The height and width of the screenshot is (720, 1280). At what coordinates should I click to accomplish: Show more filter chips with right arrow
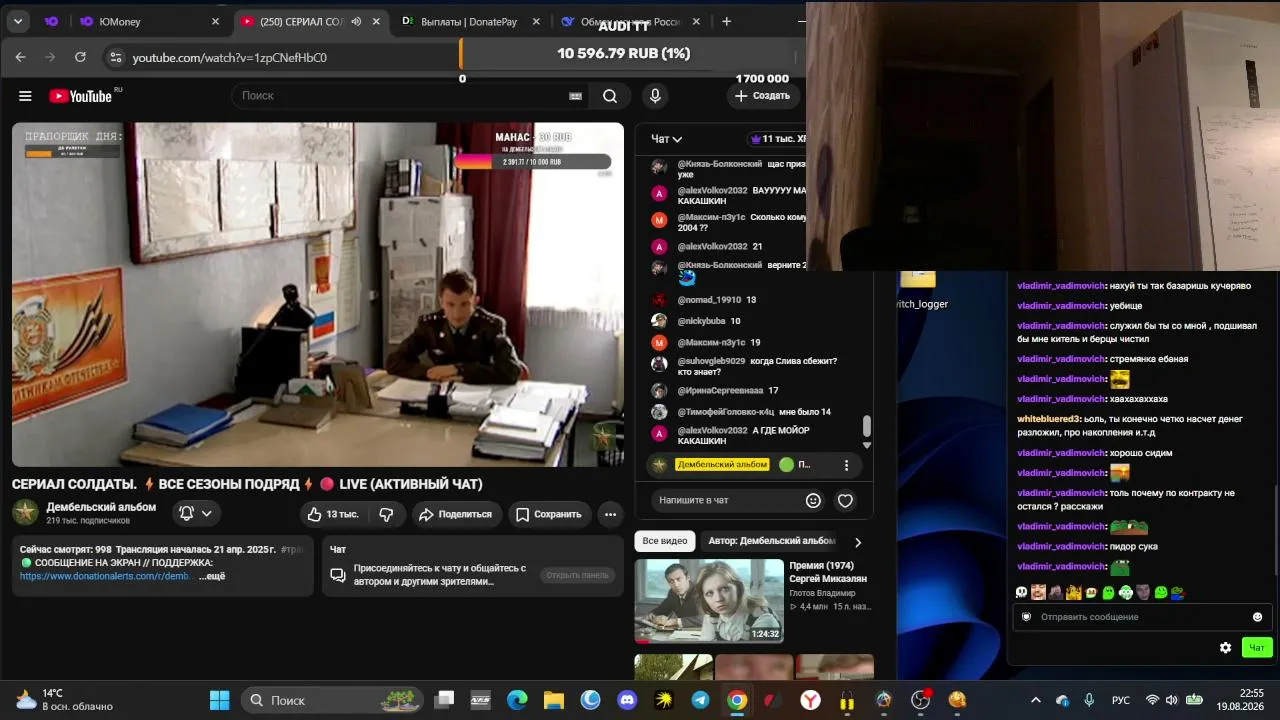[857, 542]
